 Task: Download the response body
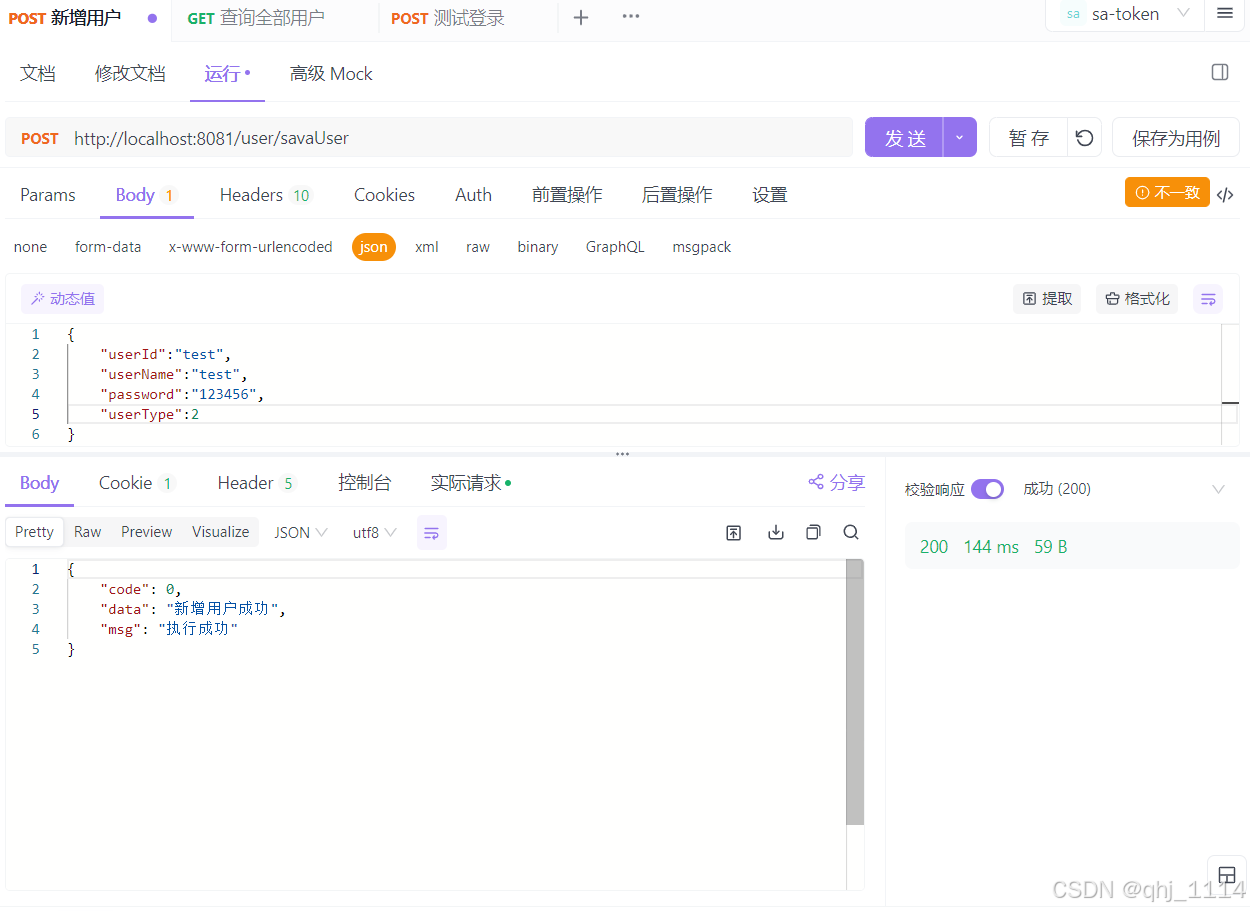775,532
